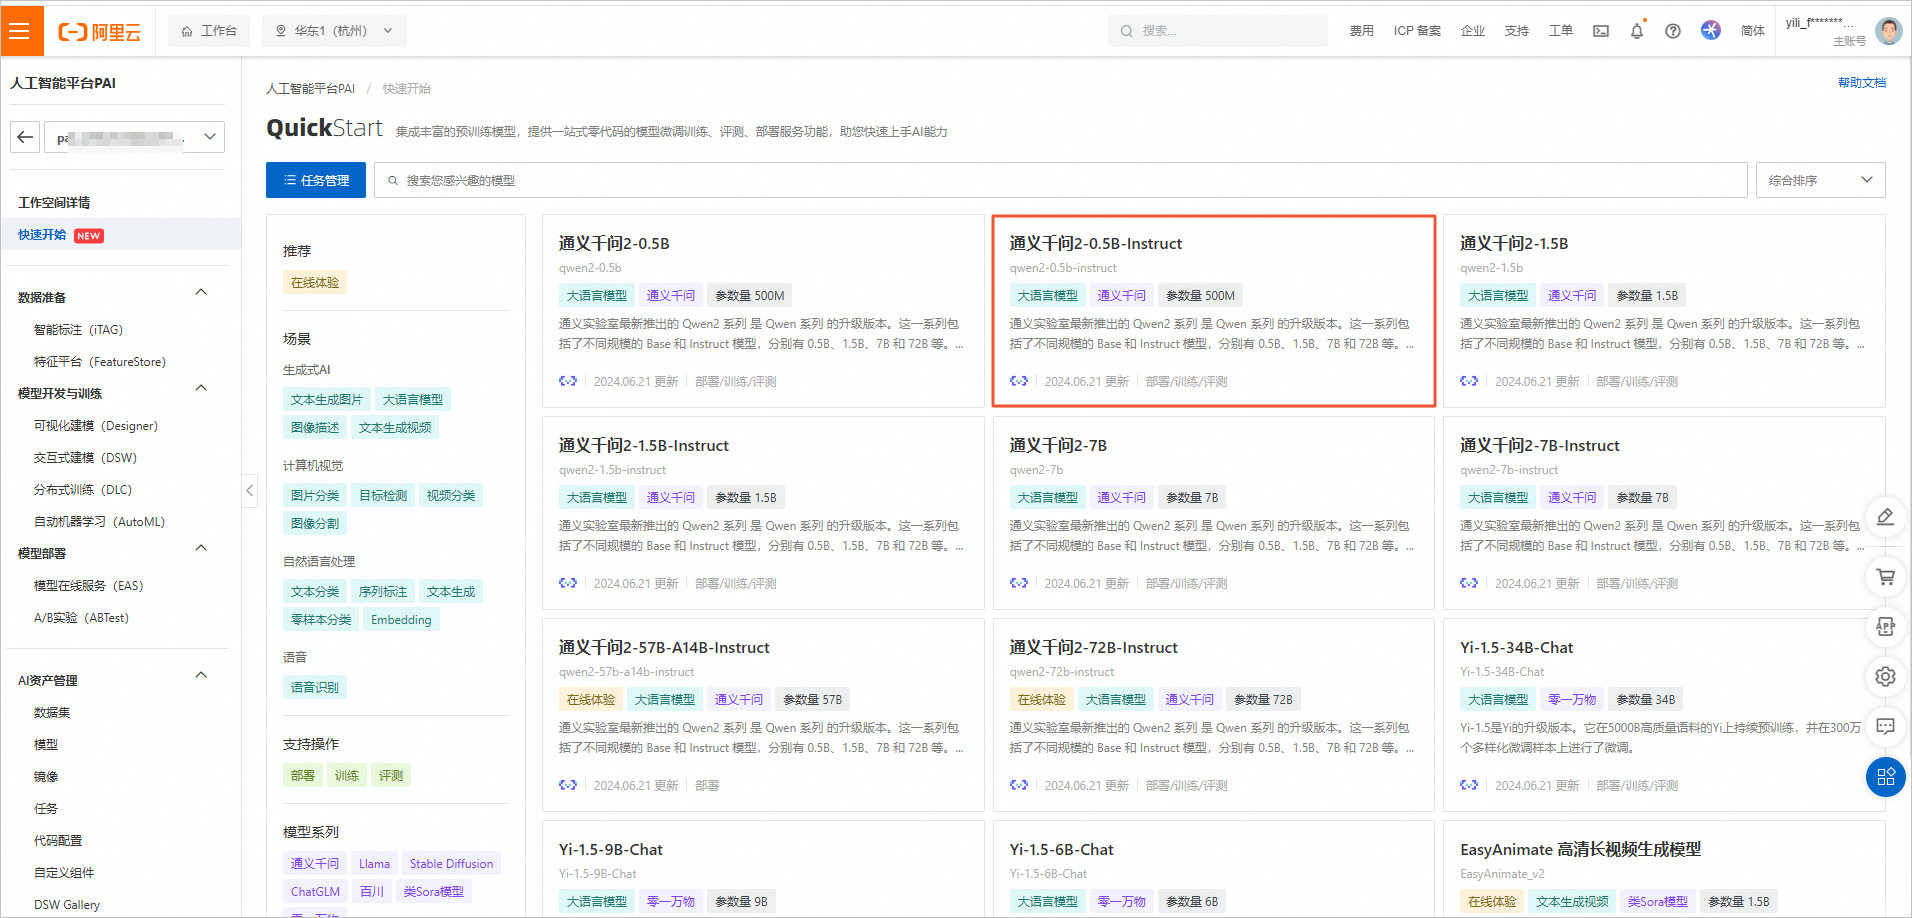Open DSW Gallery in sidebar
The width and height of the screenshot is (1912, 918).
67,905
